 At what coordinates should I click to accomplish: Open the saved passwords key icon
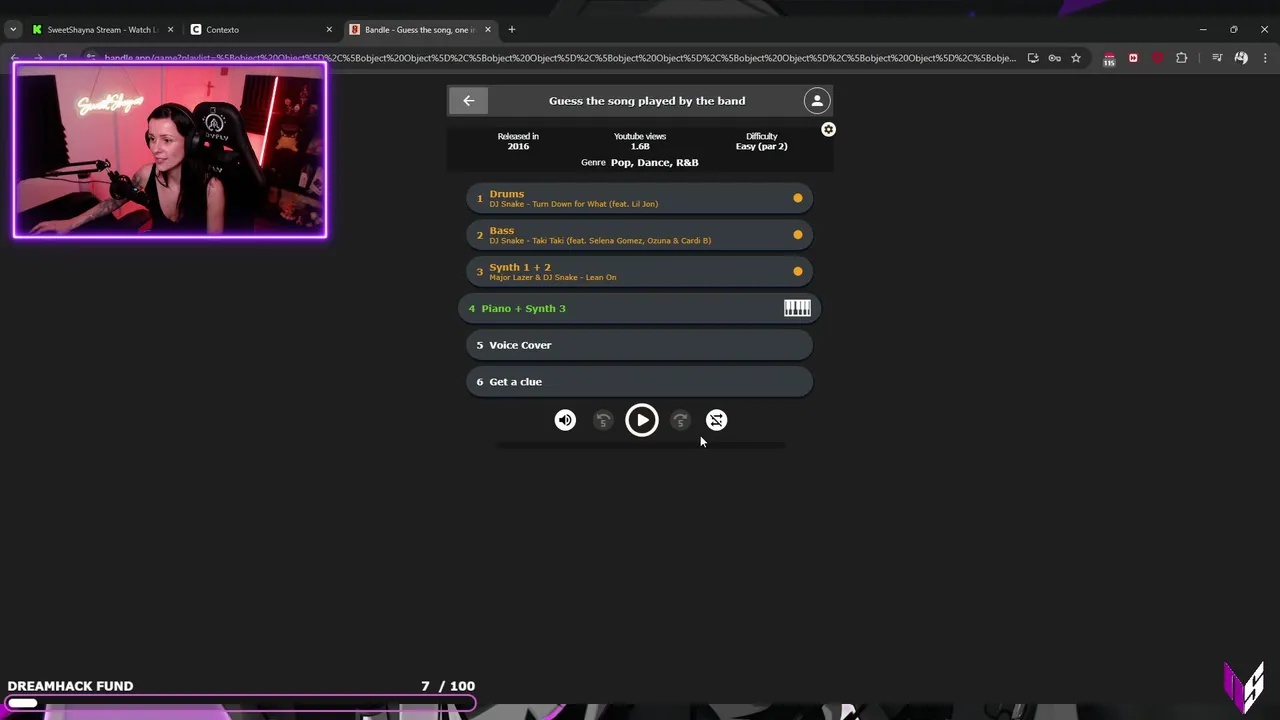click(x=1055, y=58)
